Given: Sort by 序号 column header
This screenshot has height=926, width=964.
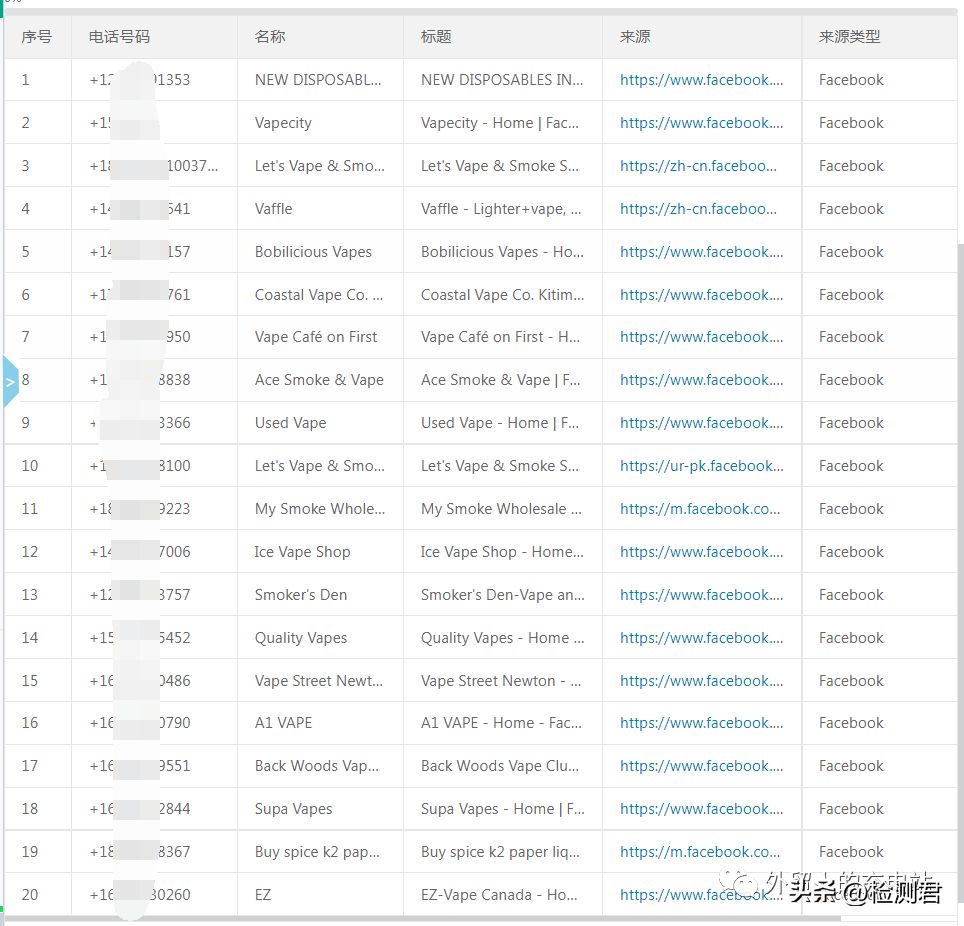Looking at the screenshot, I should (x=36, y=37).
